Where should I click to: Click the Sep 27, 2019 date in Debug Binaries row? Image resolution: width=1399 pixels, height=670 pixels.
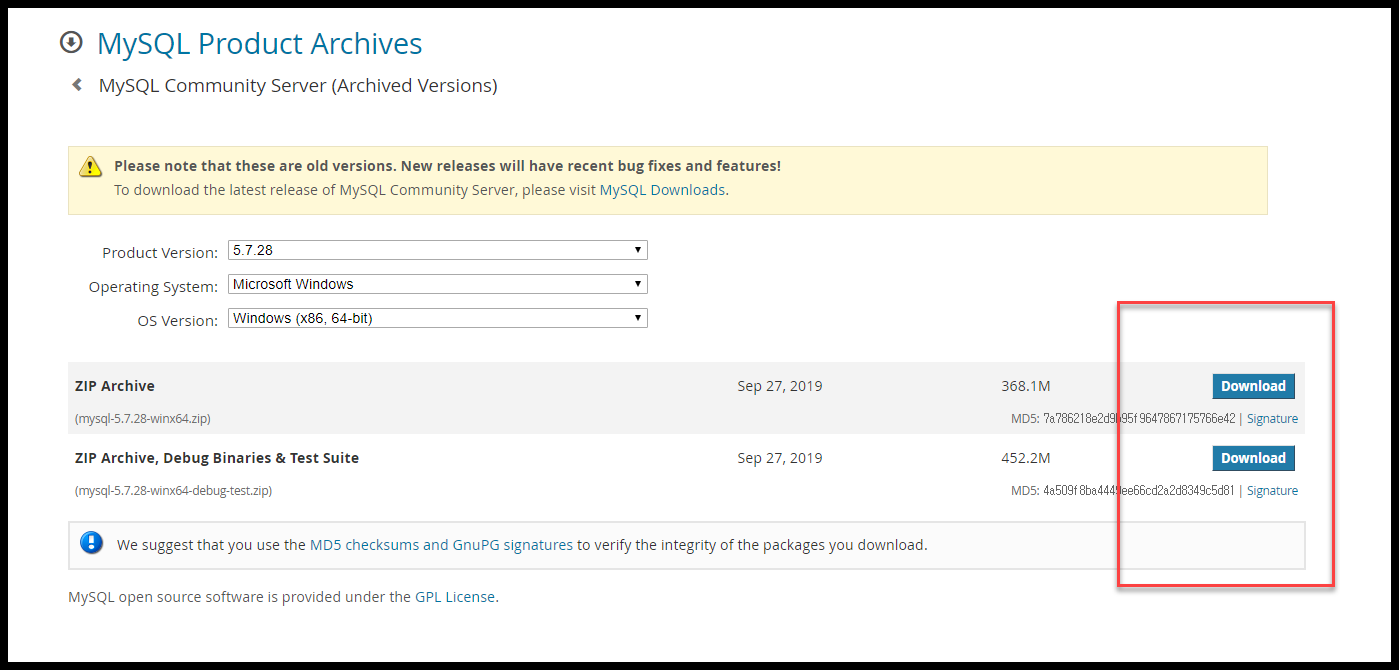[780, 458]
